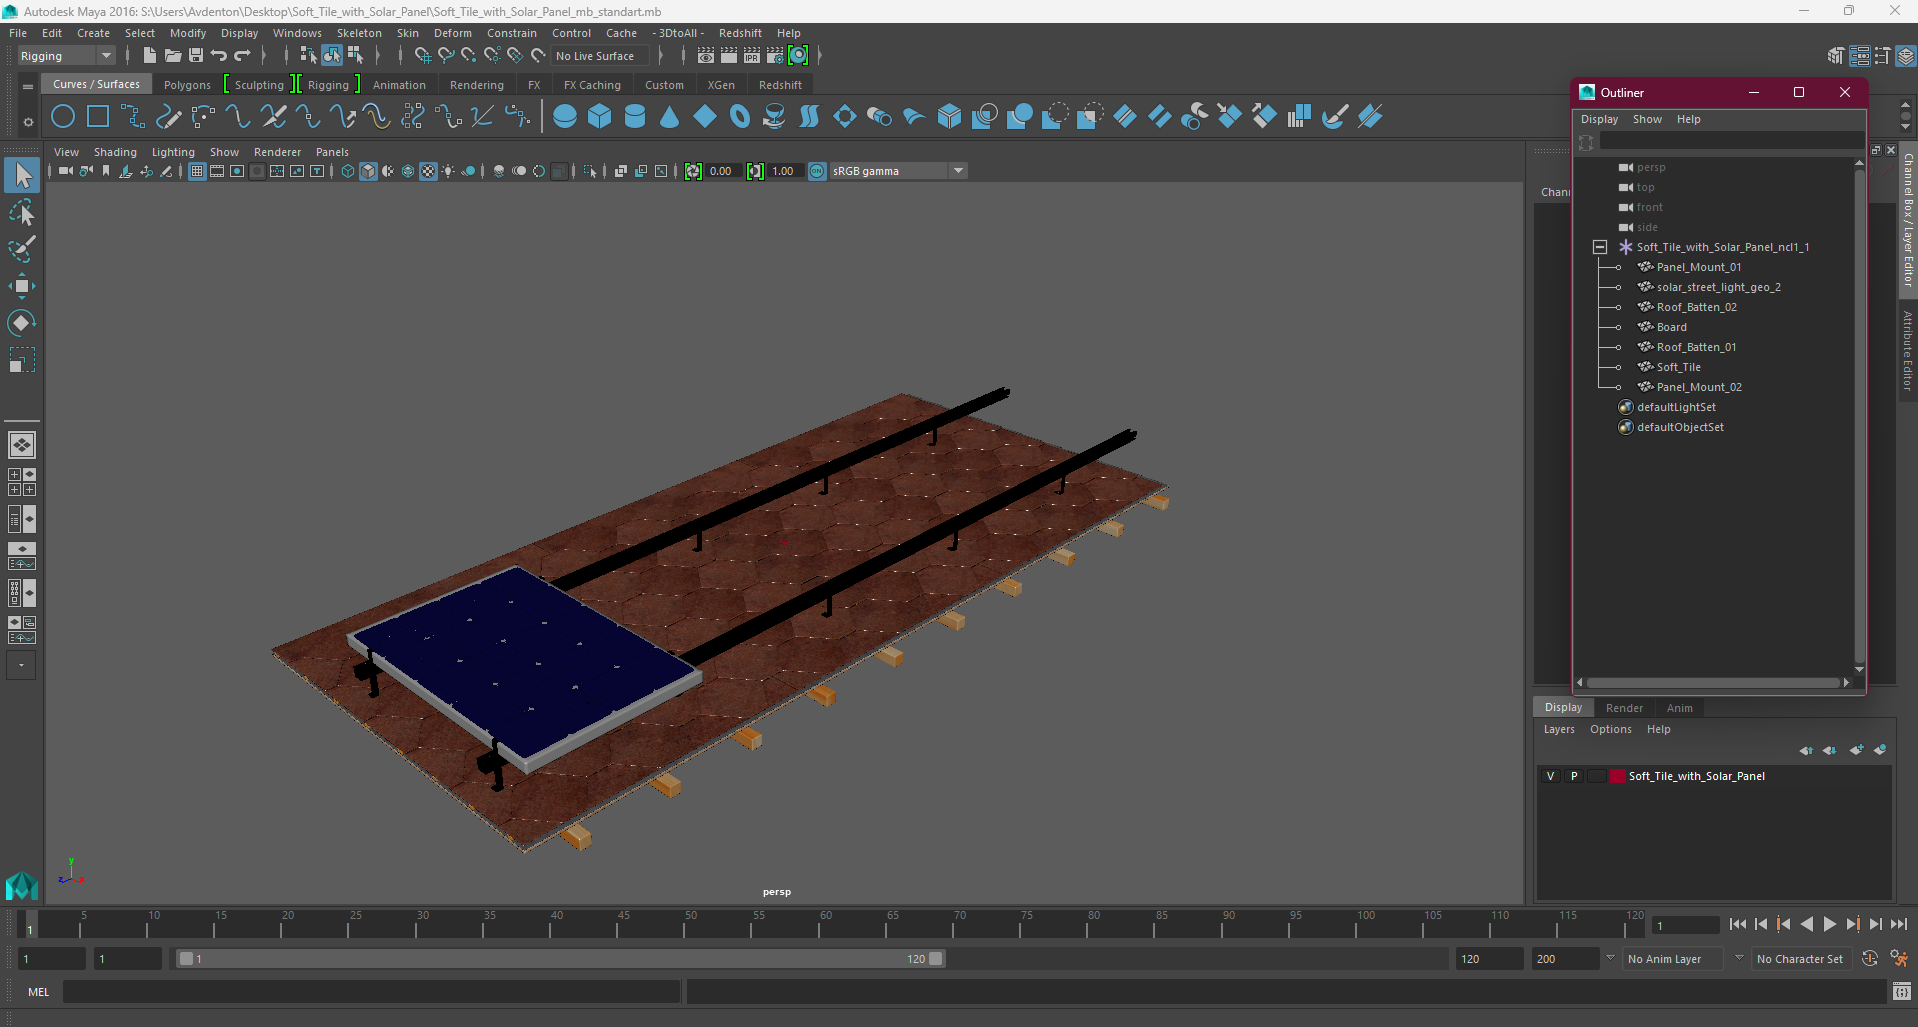Collapse Soft_Tile_with_Solar_Panel_ncl1_1 group
The image size is (1918, 1027).
[1600, 247]
